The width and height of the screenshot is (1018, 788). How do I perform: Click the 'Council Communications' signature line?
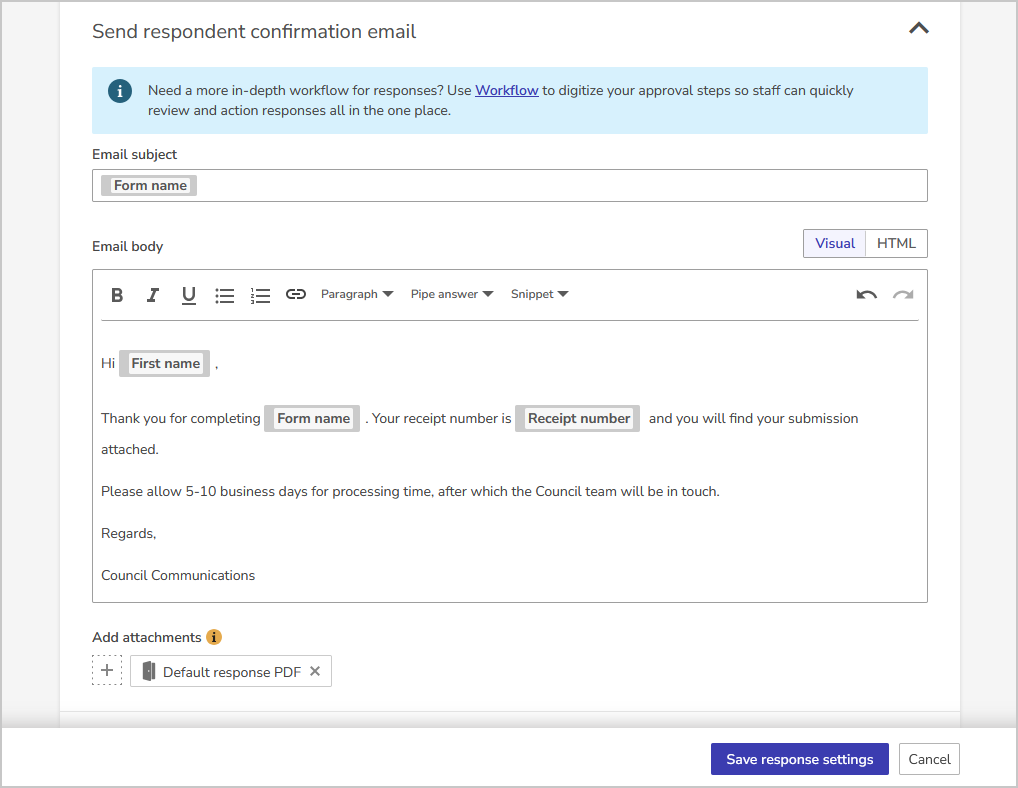(x=178, y=575)
